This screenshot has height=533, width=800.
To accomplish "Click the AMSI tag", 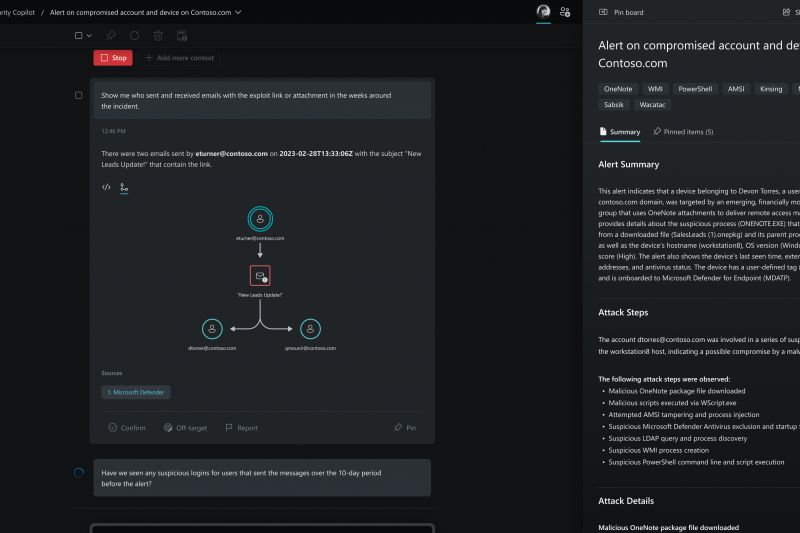I will [x=736, y=89].
